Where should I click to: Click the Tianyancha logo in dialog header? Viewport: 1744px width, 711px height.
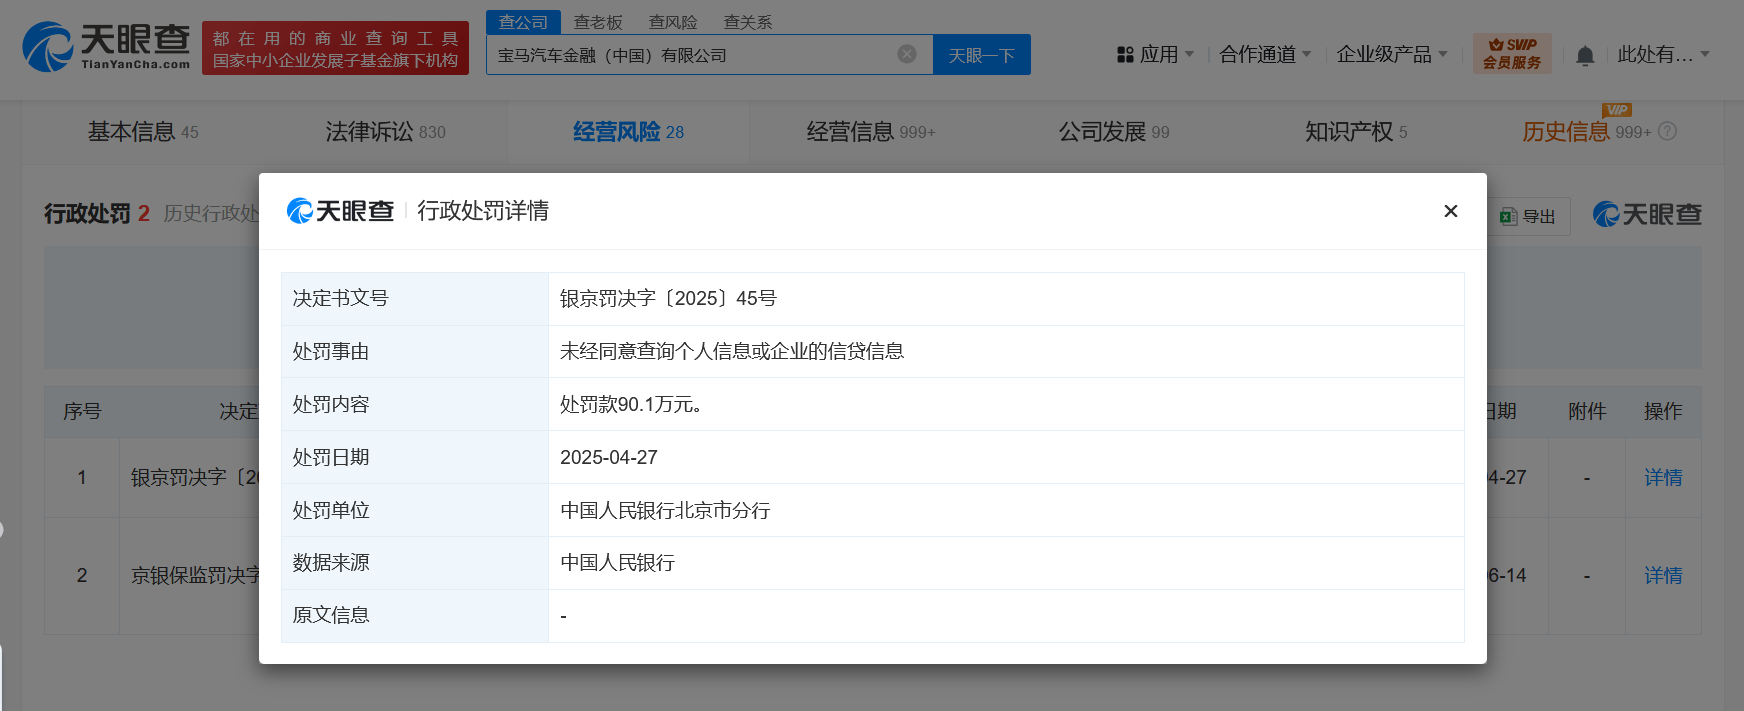340,211
